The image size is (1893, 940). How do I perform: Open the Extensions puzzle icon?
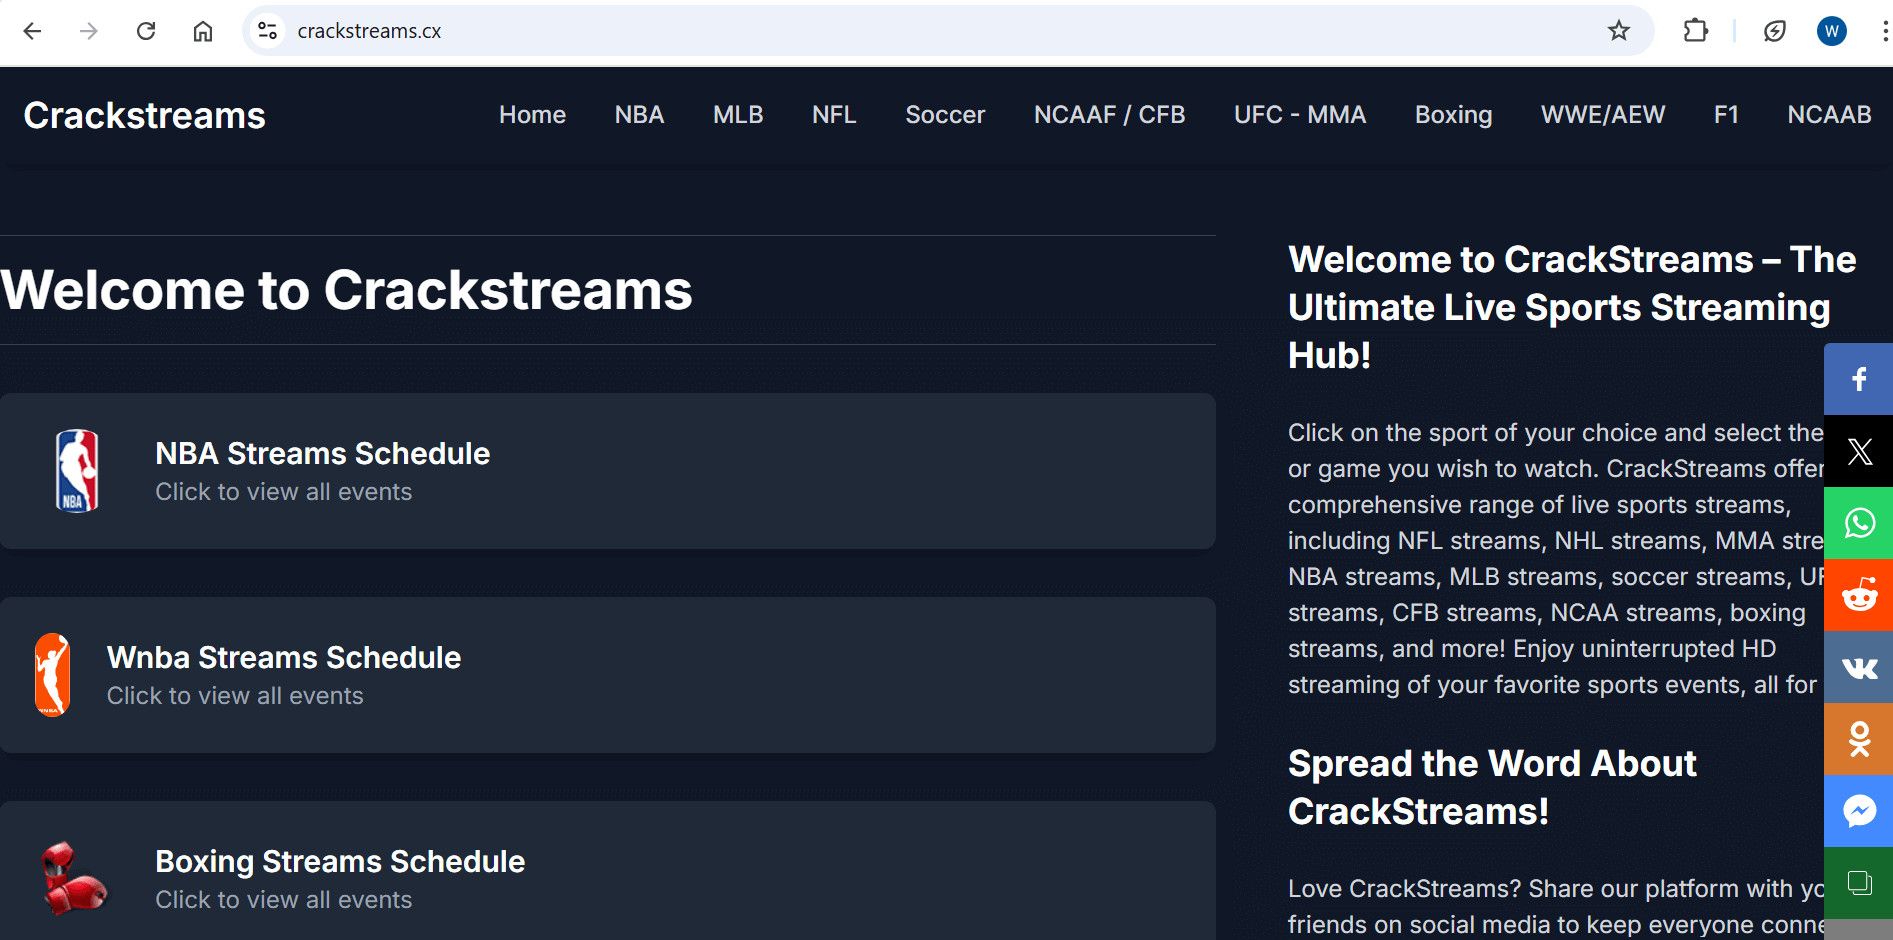coord(1696,31)
